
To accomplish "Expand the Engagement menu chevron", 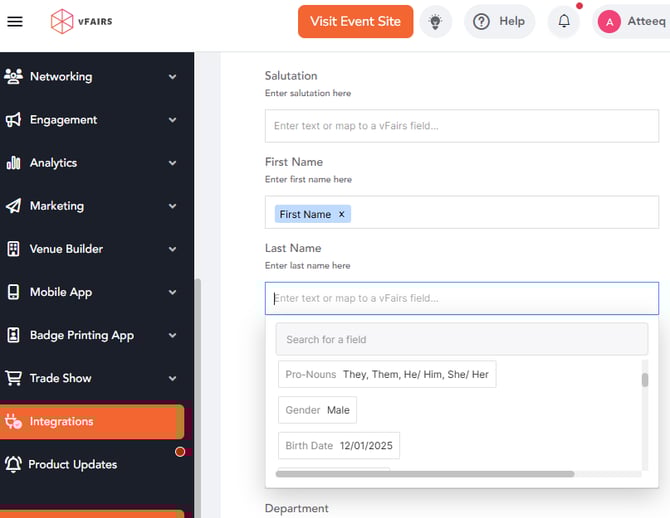I will pos(173,120).
